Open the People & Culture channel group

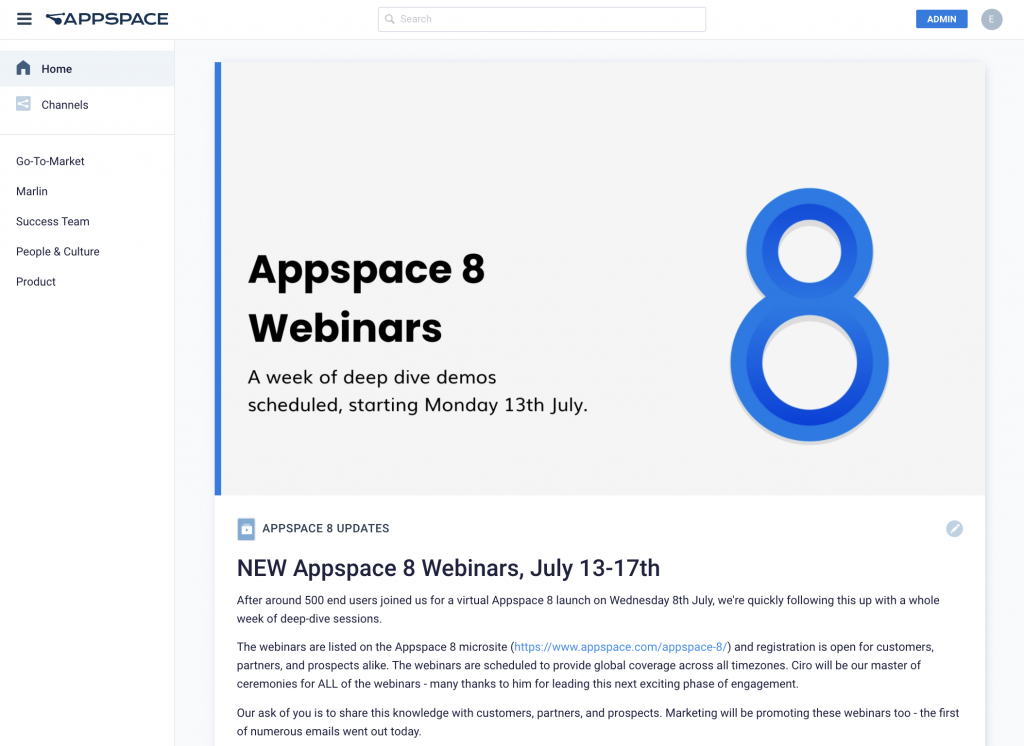(x=58, y=251)
